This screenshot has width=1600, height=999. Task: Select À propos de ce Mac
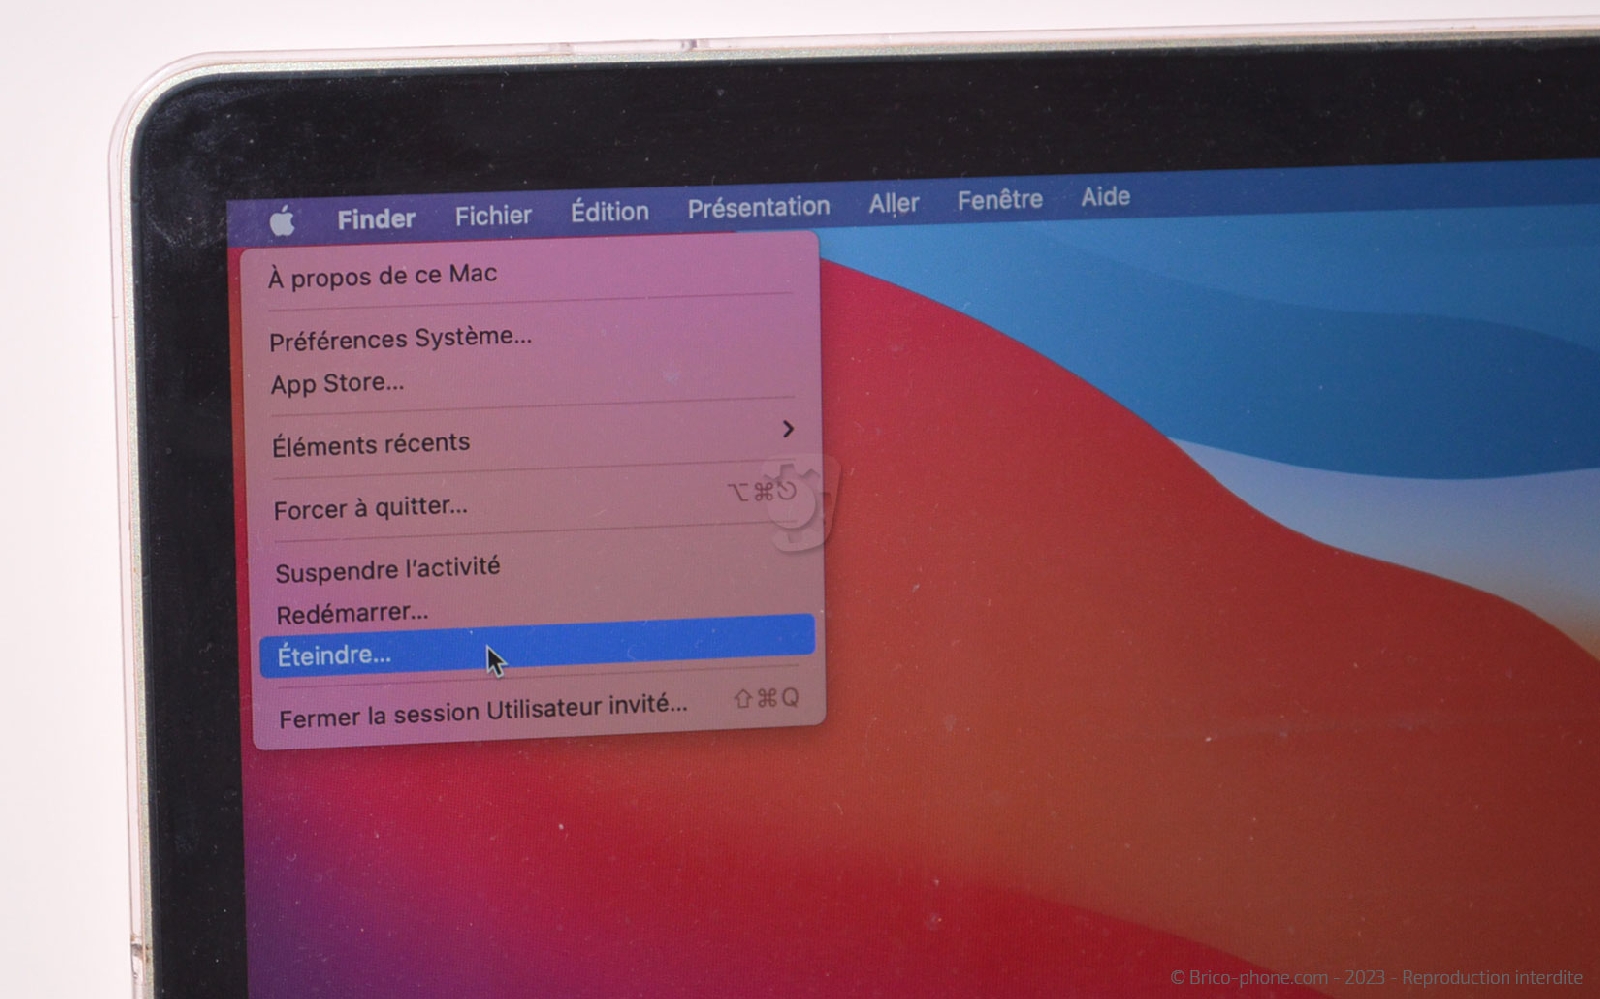382,275
